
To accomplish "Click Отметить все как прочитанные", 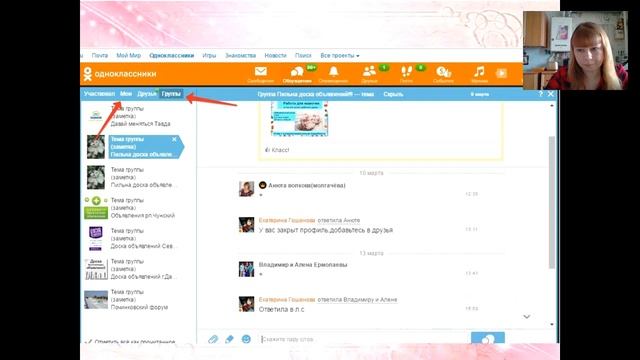I will point(131,341).
